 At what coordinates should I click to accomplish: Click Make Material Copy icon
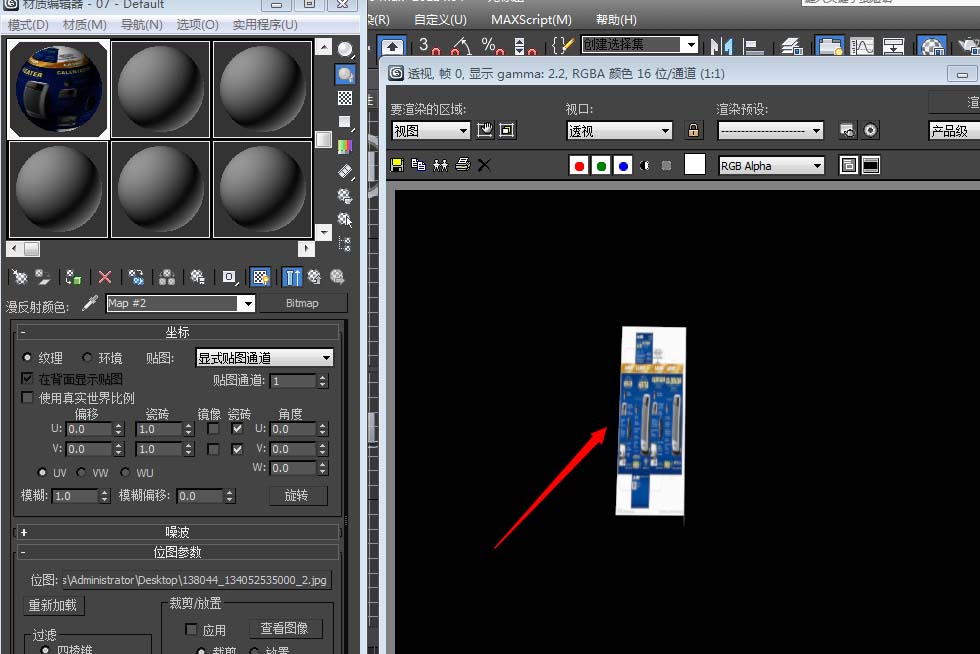coord(136,277)
